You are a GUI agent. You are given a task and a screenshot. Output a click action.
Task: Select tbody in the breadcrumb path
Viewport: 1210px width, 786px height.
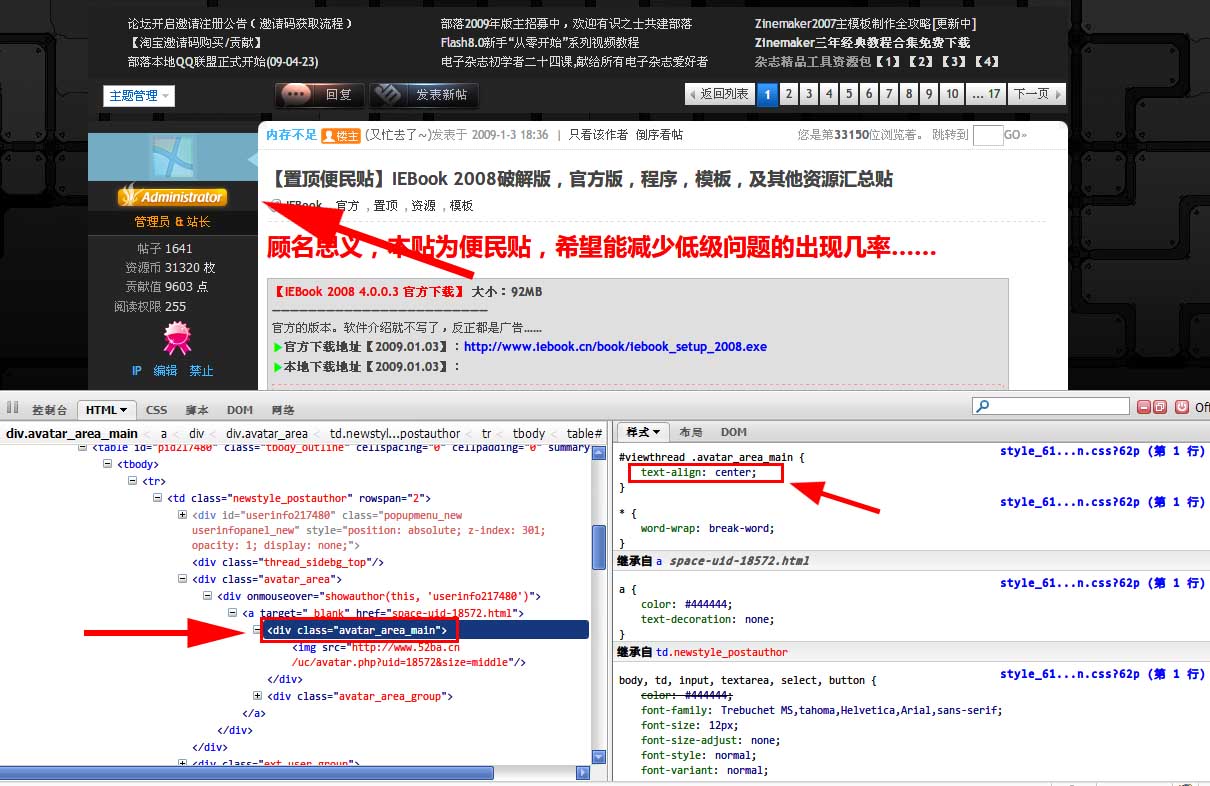(x=529, y=434)
